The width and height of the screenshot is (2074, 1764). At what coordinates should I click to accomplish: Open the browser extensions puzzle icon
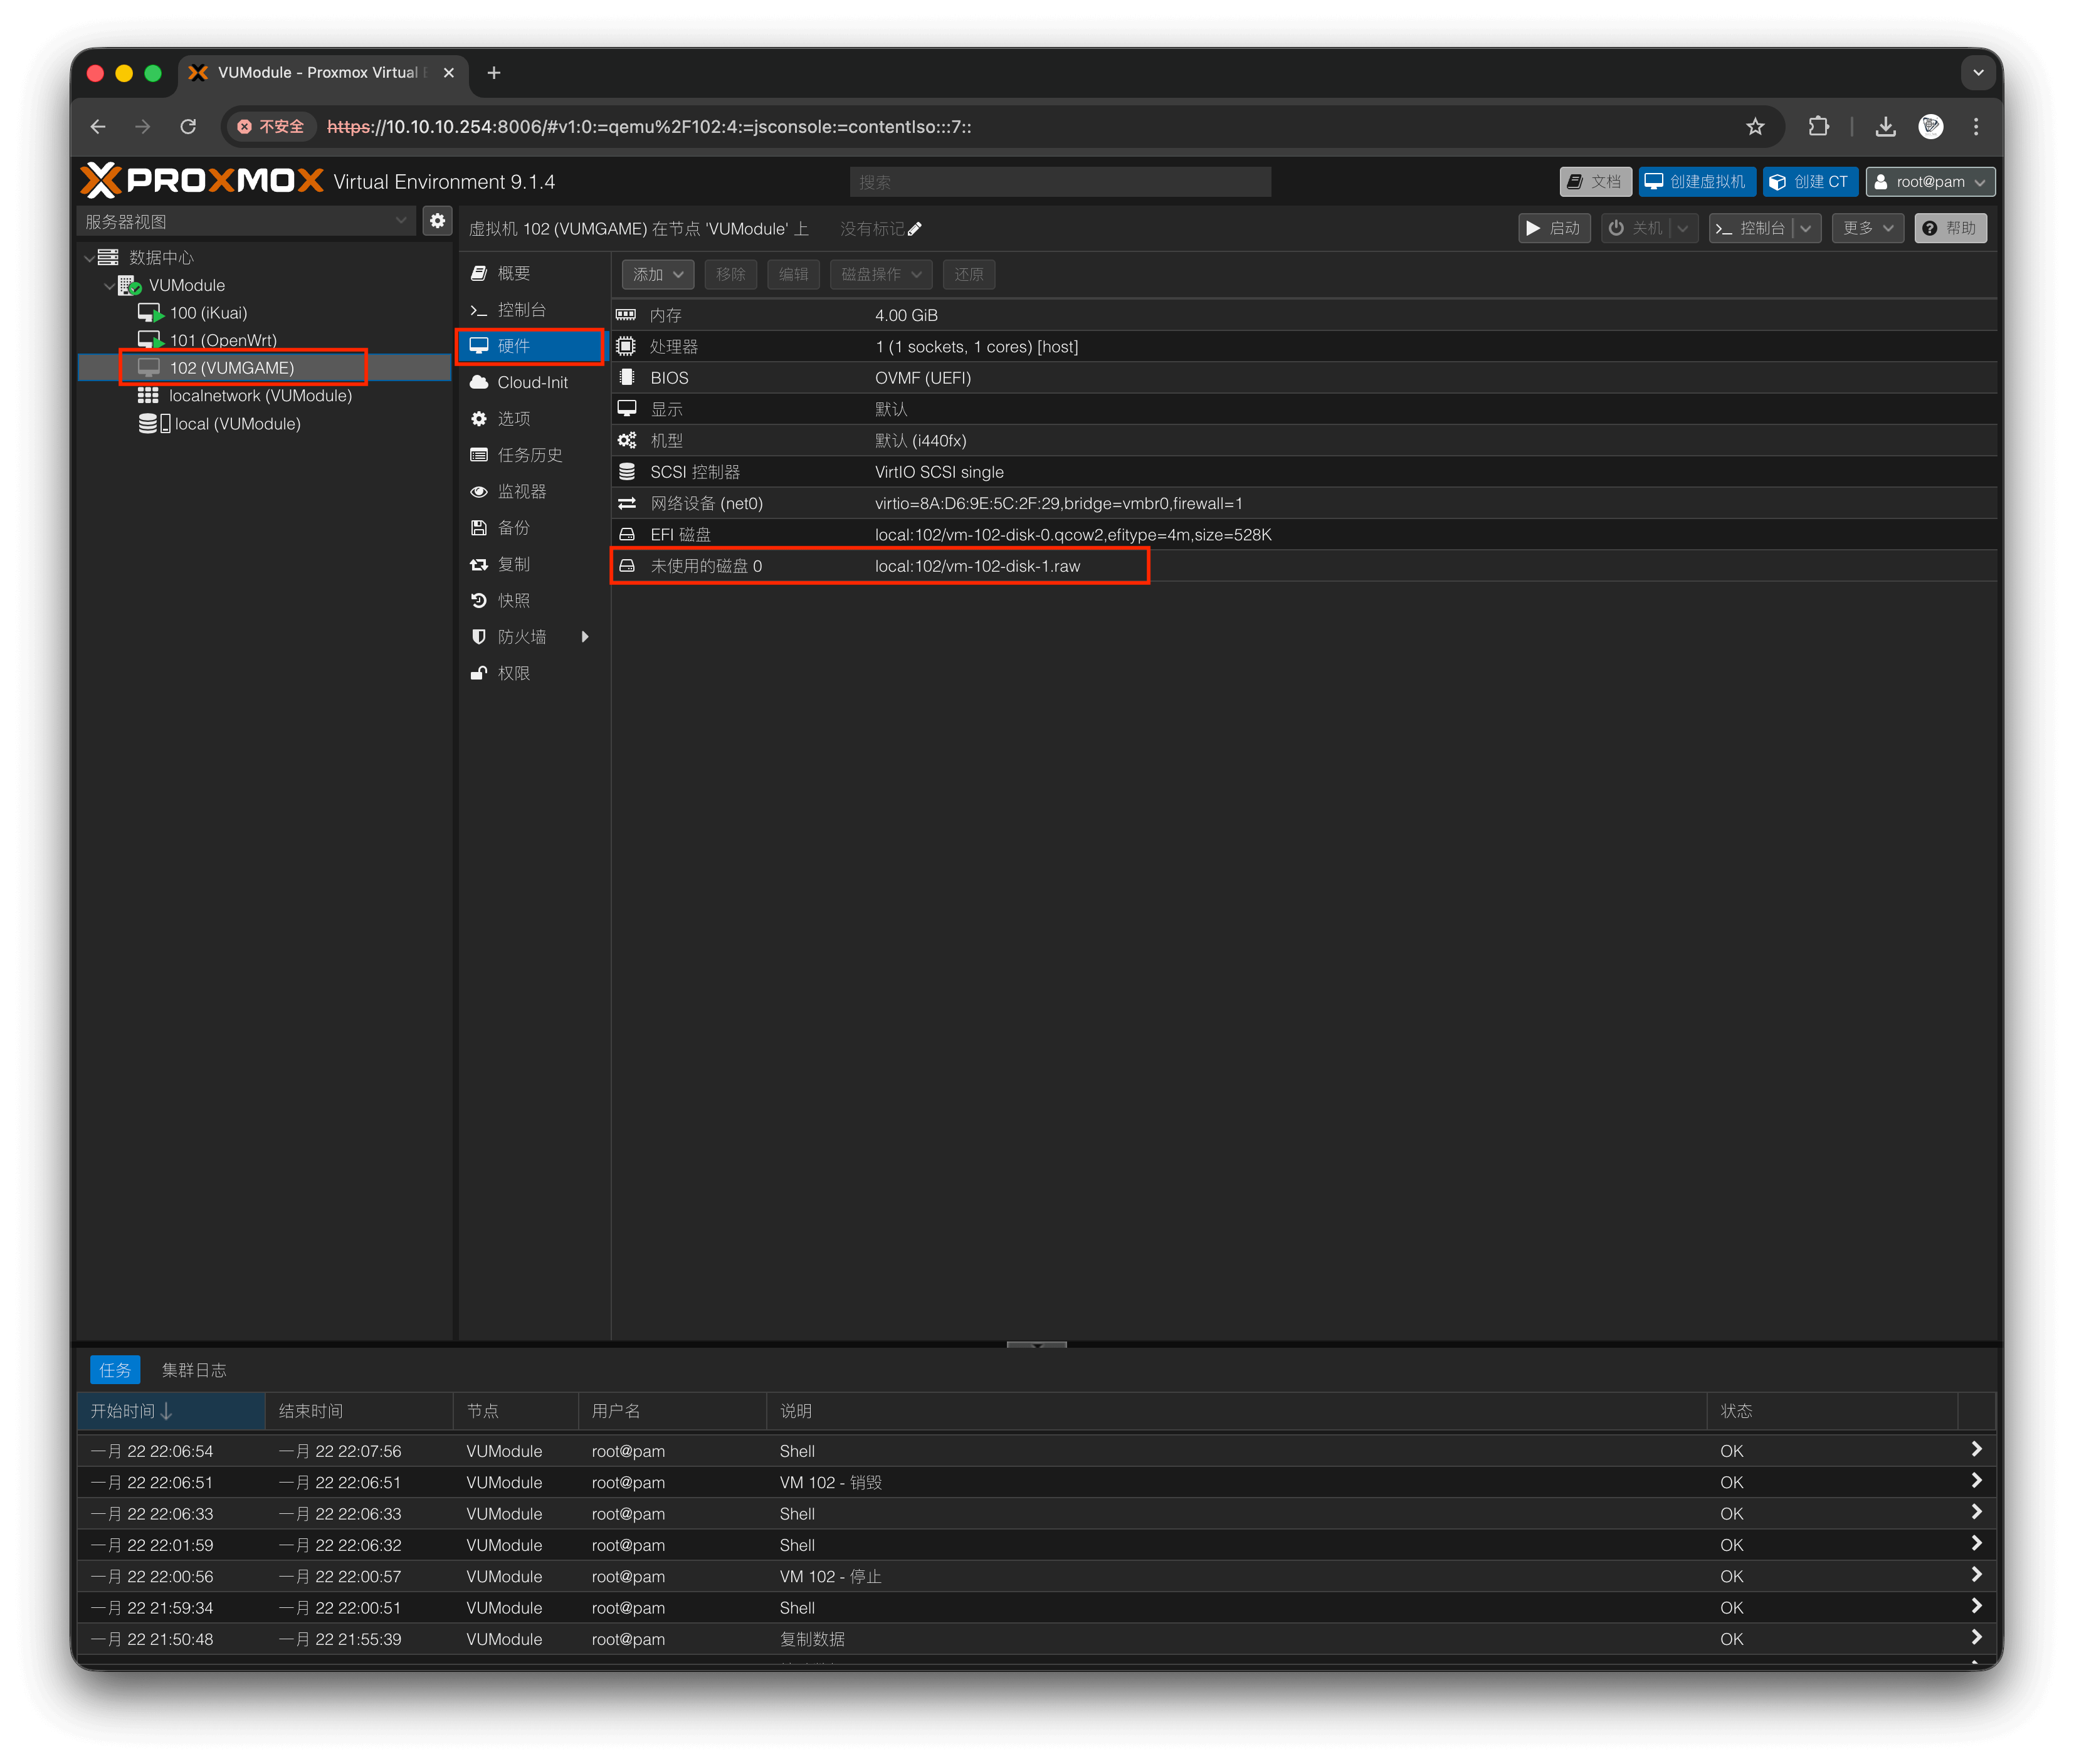[1818, 127]
